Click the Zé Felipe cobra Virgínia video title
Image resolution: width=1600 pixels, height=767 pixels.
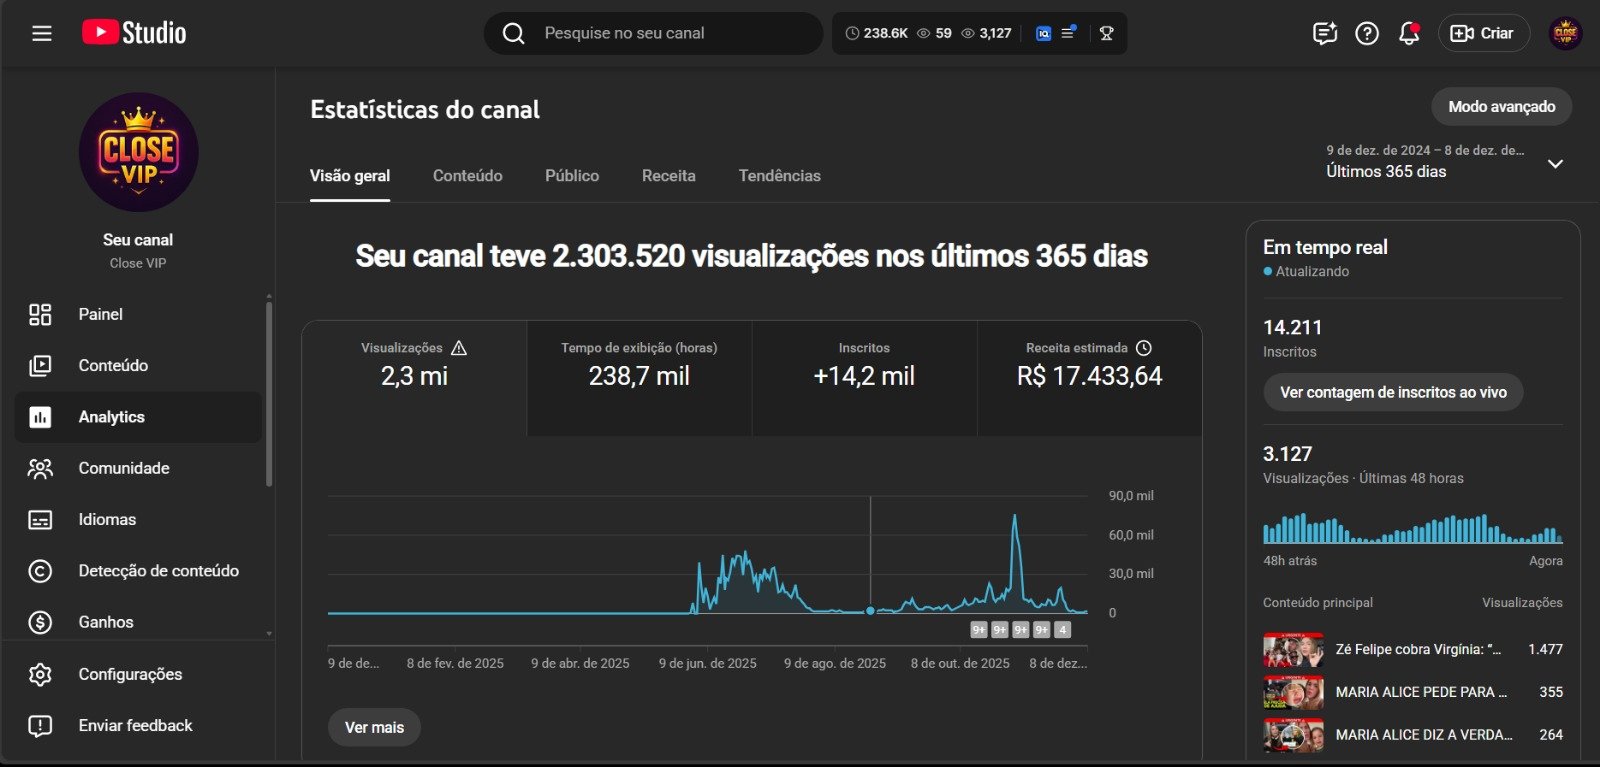[x=1418, y=650]
